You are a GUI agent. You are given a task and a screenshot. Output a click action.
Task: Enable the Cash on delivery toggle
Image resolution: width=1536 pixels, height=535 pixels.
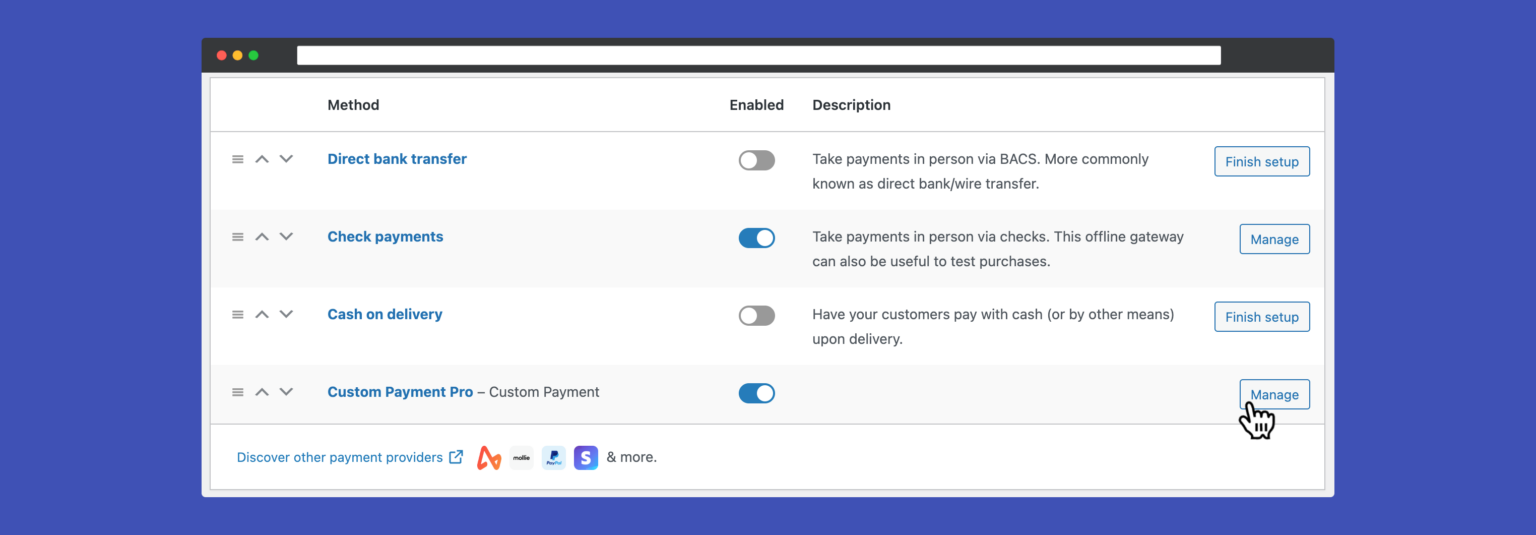[756, 316]
